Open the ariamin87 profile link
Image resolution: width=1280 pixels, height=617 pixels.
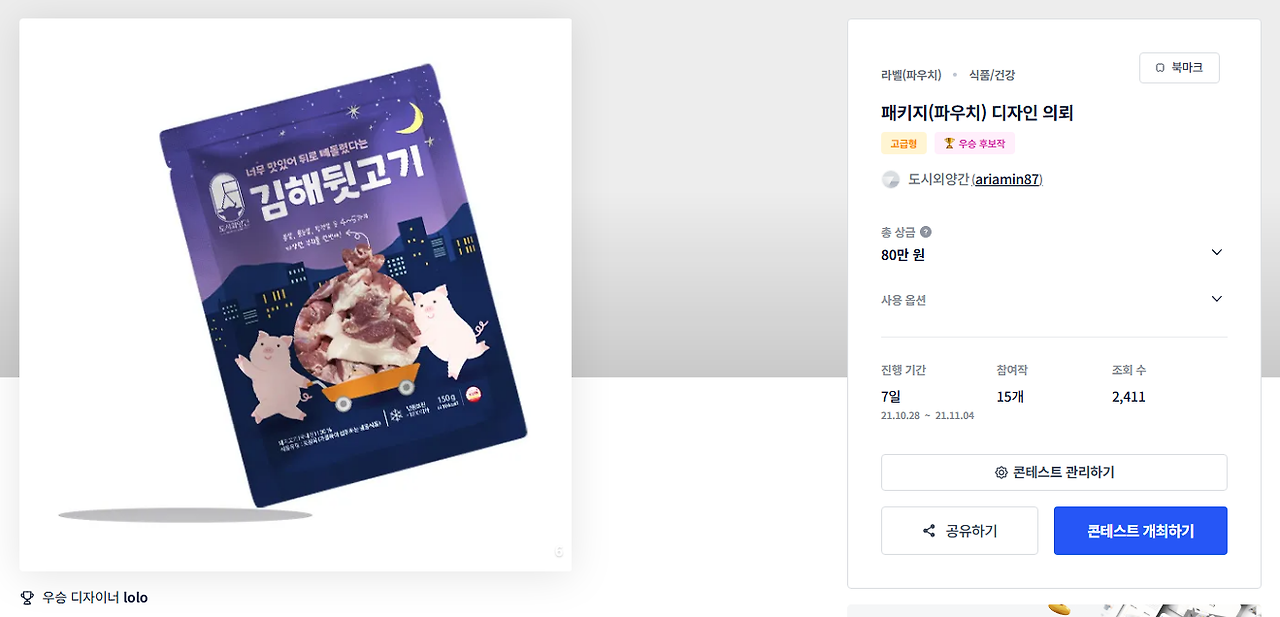(x=1007, y=179)
